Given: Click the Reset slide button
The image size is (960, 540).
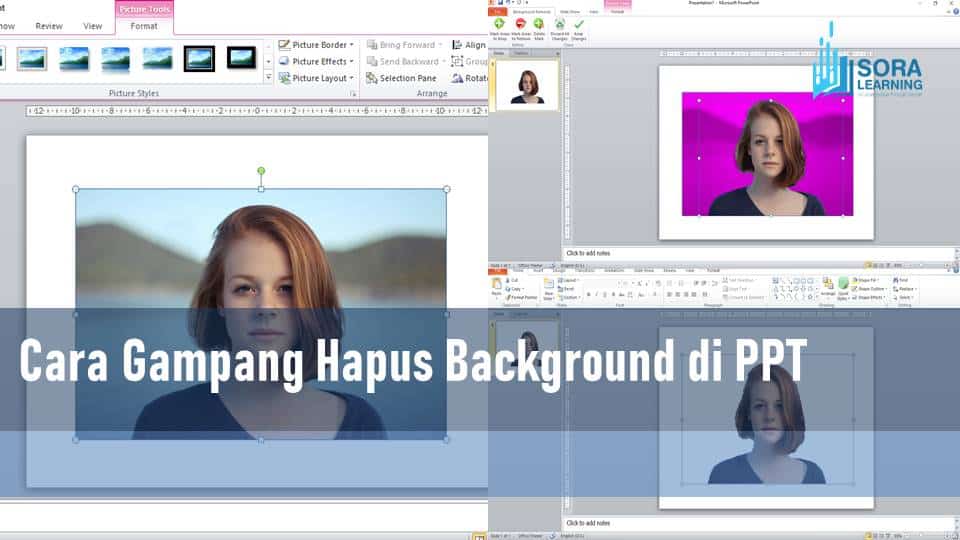Looking at the screenshot, I should (x=566, y=289).
